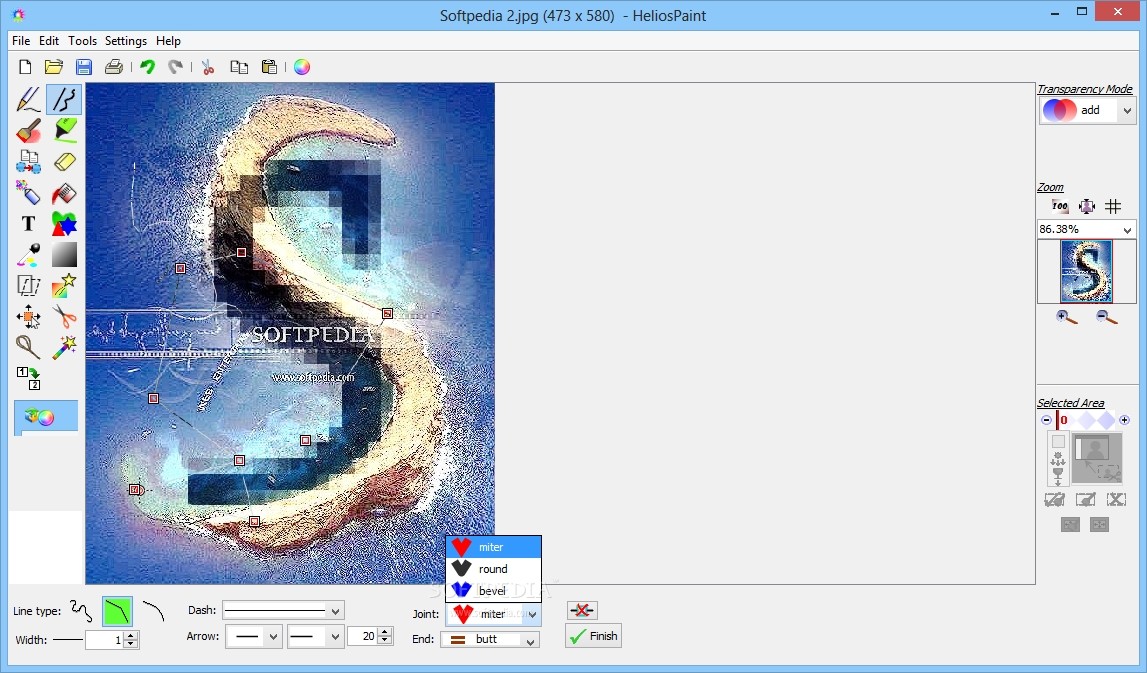Redo with the gray arrow
The width and height of the screenshot is (1147, 673).
pyautogui.click(x=176, y=67)
